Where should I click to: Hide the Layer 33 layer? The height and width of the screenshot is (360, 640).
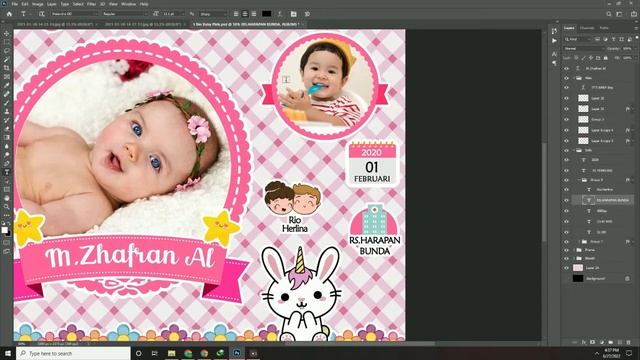click(x=567, y=98)
